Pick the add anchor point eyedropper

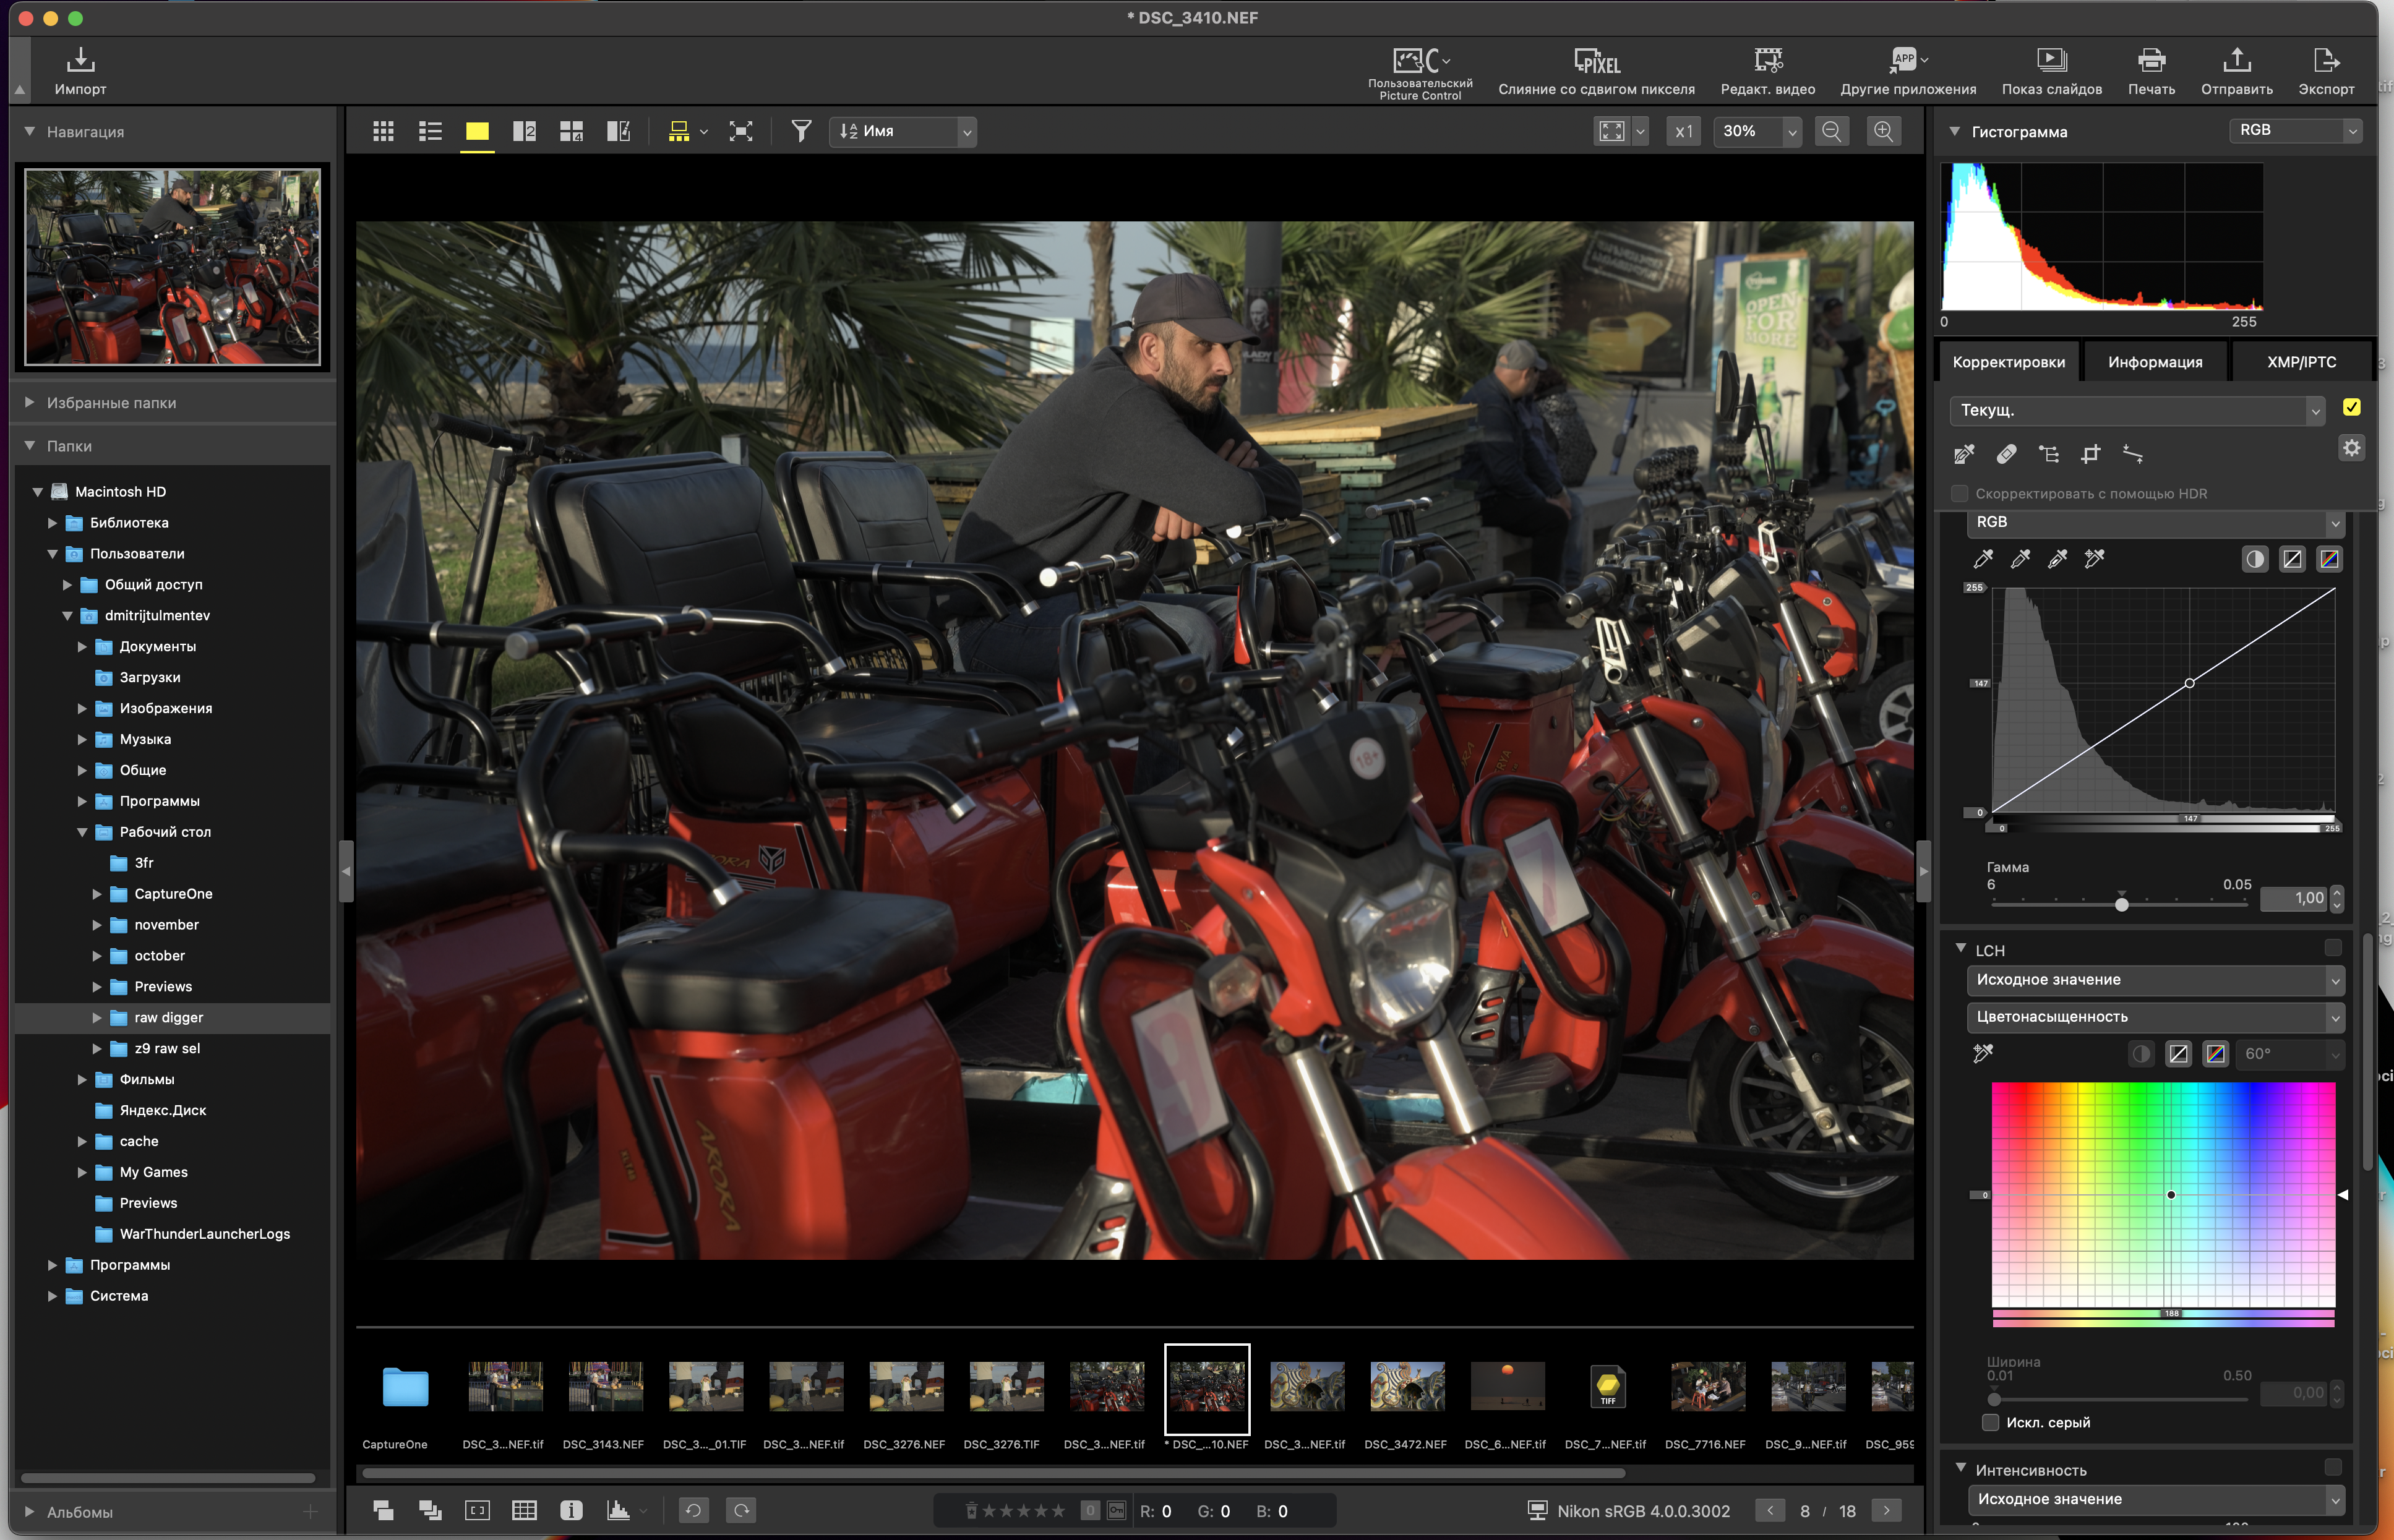point(2094,558)
